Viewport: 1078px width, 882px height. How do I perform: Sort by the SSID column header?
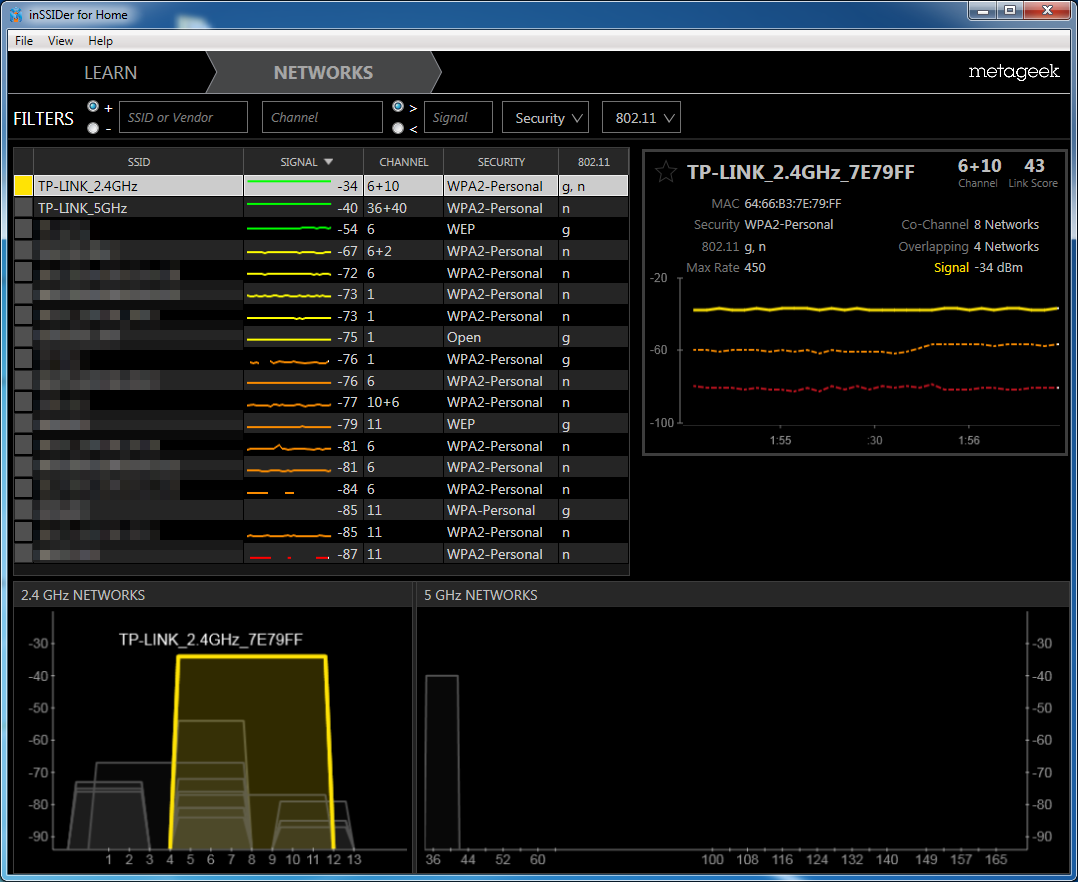pos(138,162)
